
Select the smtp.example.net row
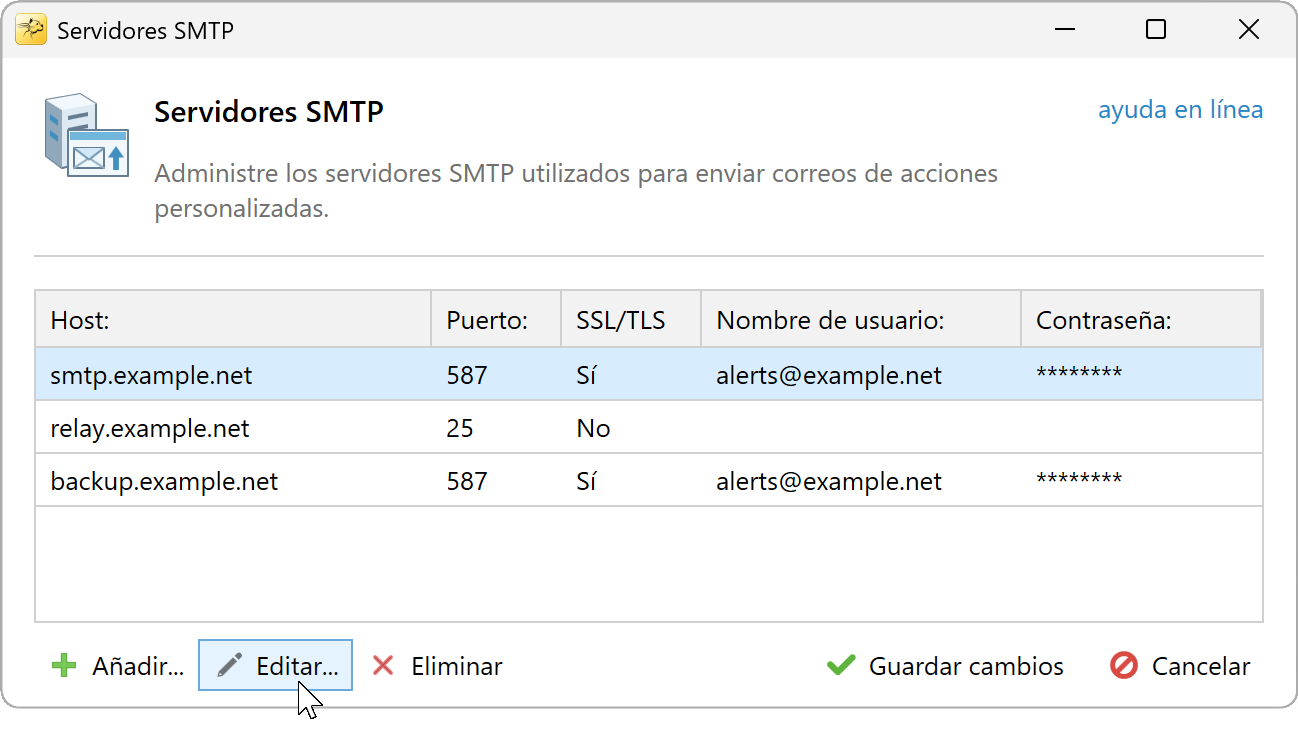[x=649, y=375]
